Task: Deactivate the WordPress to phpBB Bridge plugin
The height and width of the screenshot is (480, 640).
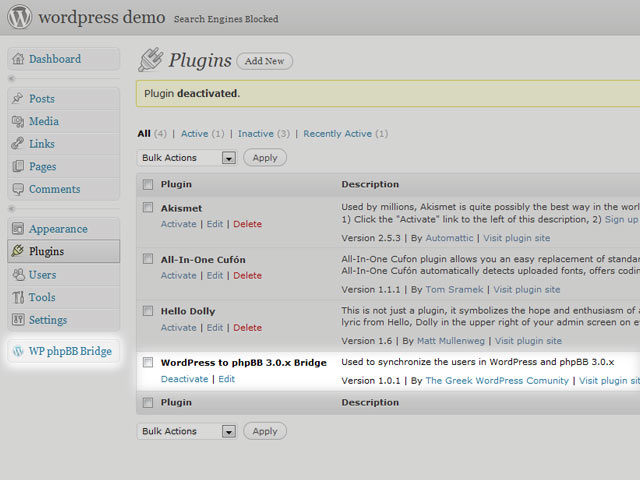Action: pos(184,379)
